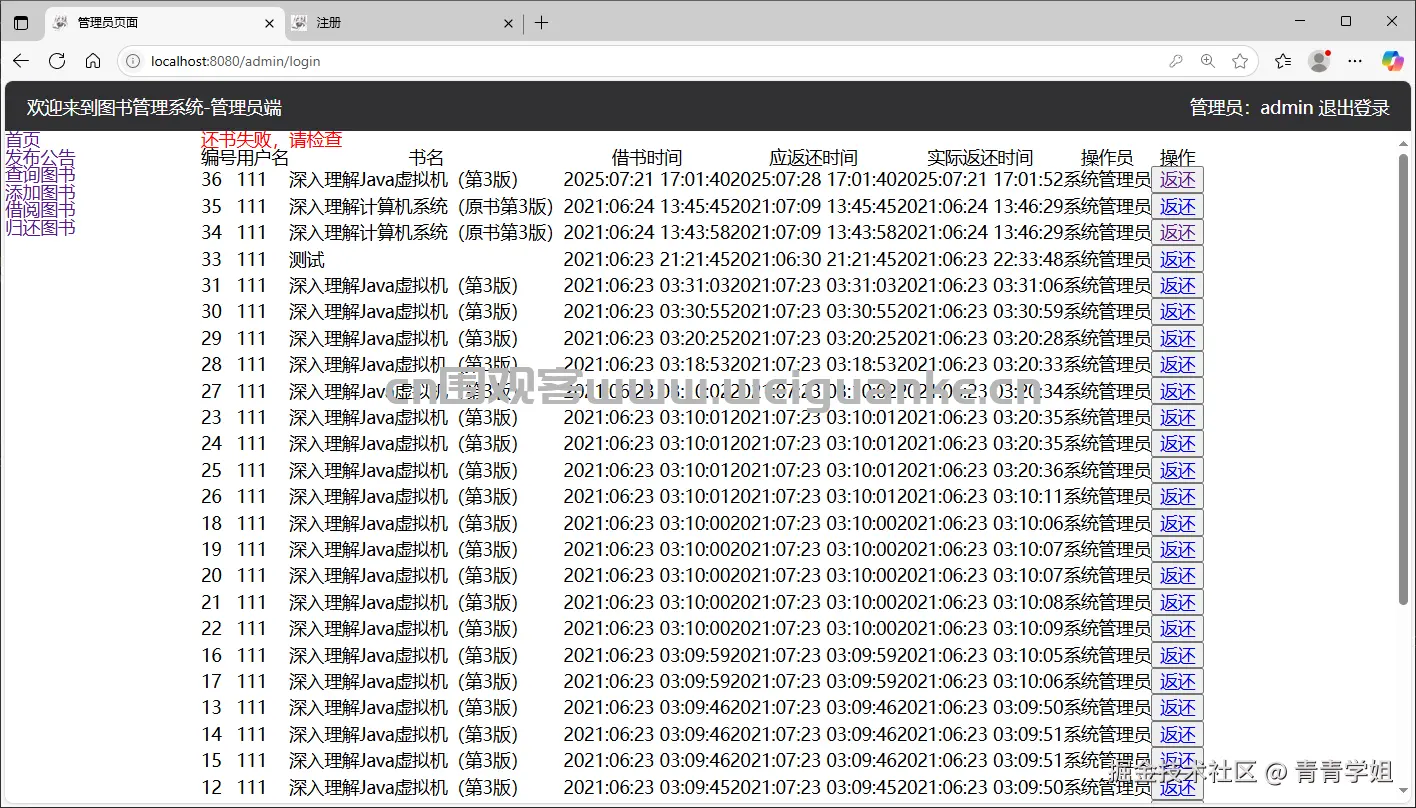Screen dimensions: 1416x808
Task: Click 返还 for record number 29
Action: coord(1177,338)
